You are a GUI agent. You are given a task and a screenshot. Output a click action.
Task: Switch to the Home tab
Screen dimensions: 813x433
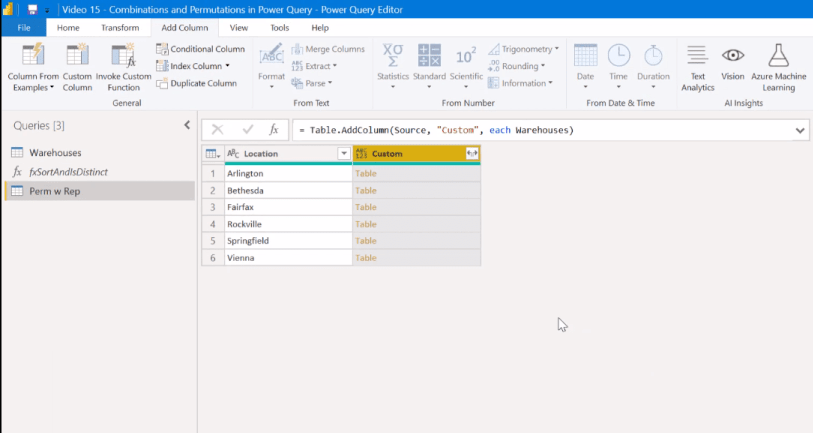(68, 27)
